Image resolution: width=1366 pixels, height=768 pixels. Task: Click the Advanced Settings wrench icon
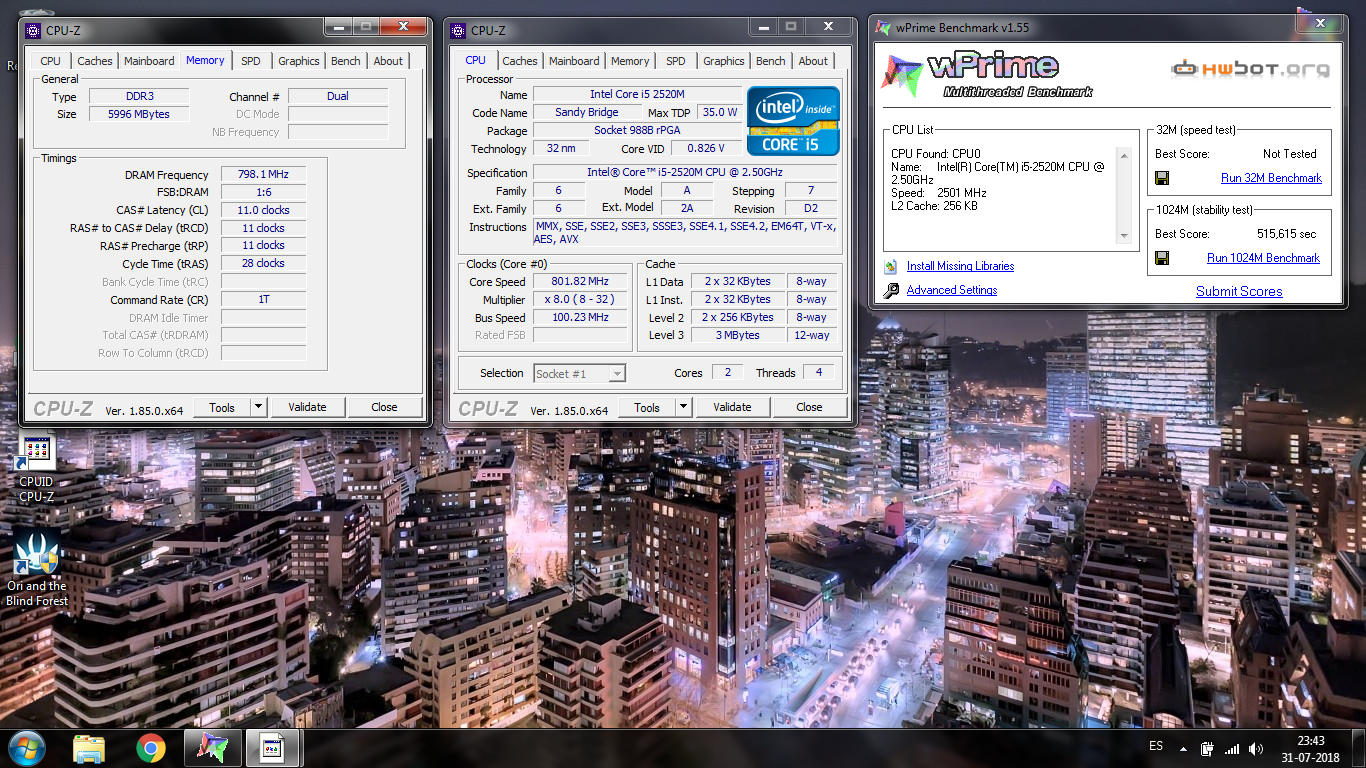click(x=891, y=290)
